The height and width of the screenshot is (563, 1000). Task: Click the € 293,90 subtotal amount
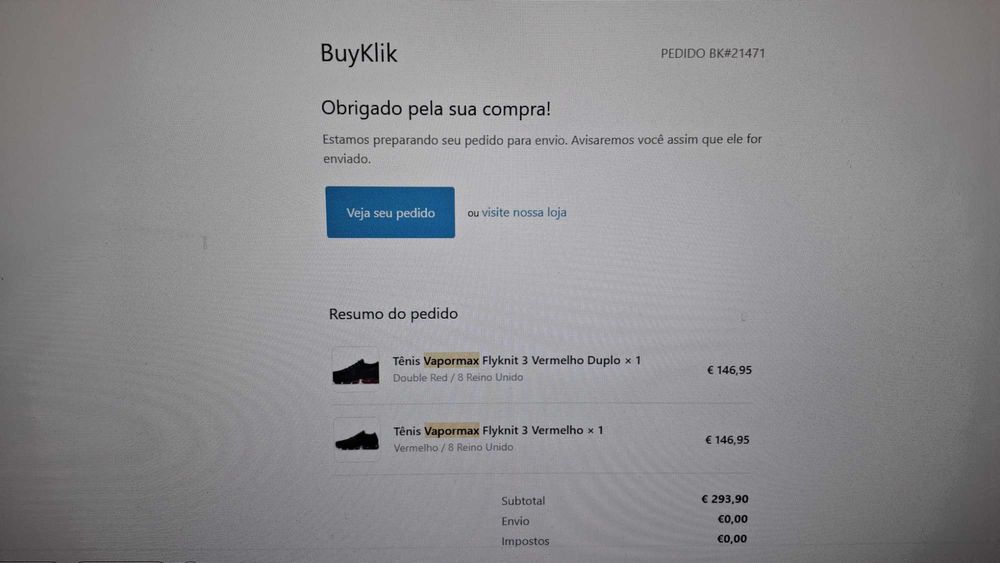click(725, 499)
